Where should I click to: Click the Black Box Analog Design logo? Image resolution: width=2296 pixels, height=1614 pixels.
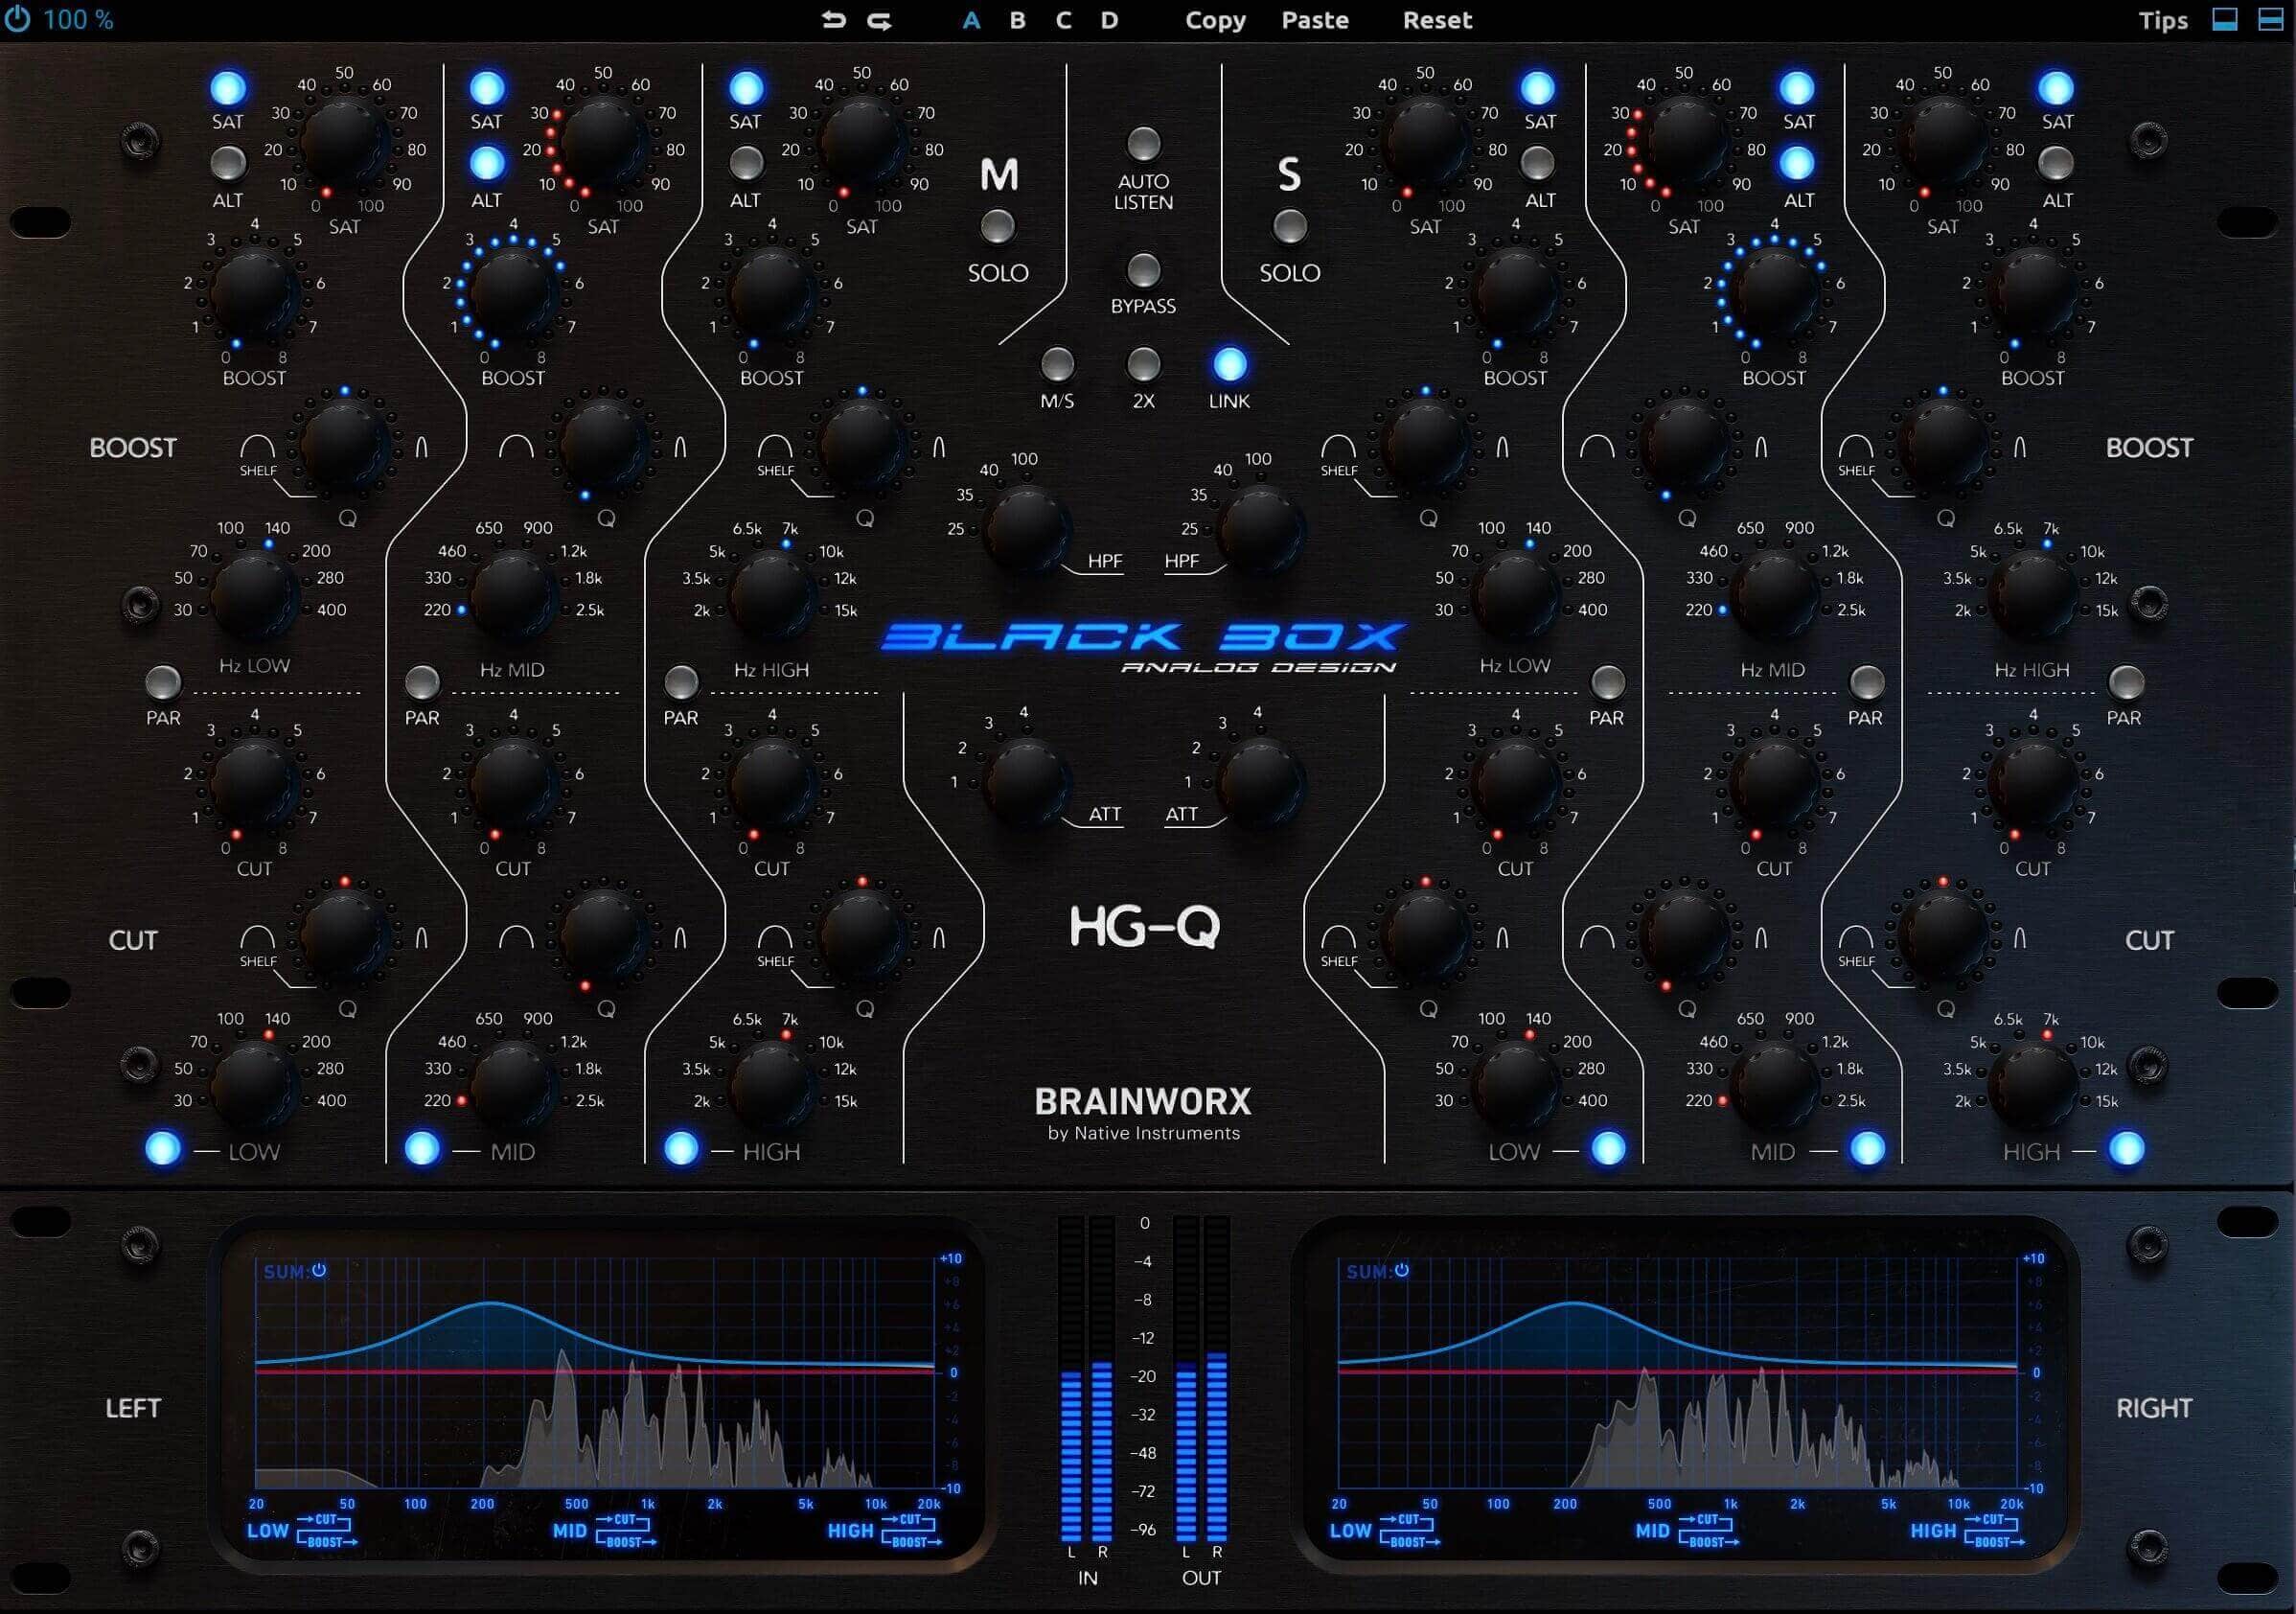[1143, 647]
